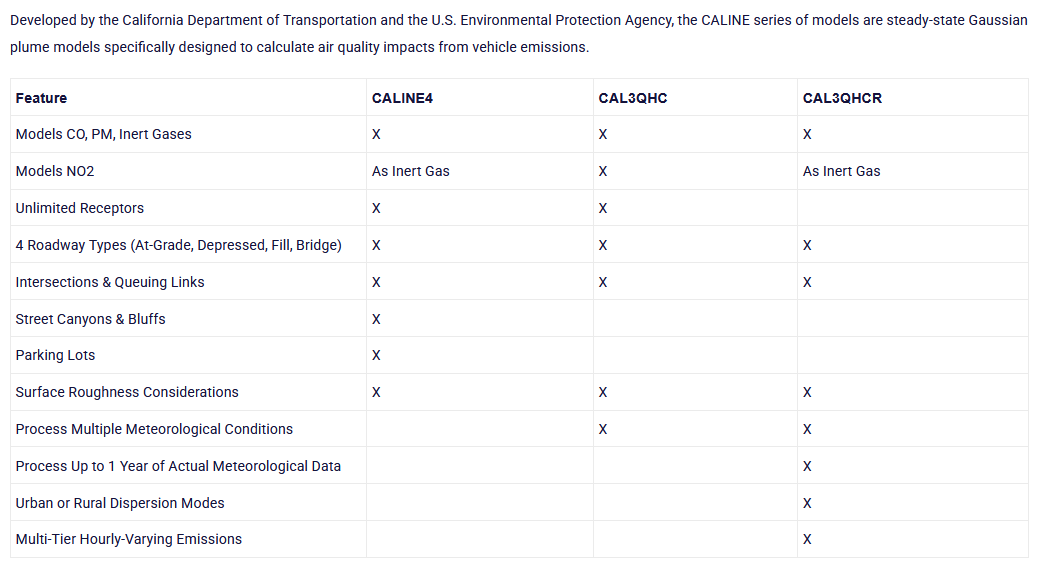This screenshot has height=581, width=1037.
Task: Select the "Models CO, PM, Inert Gases" row label
Action: [x=103, y=134]
